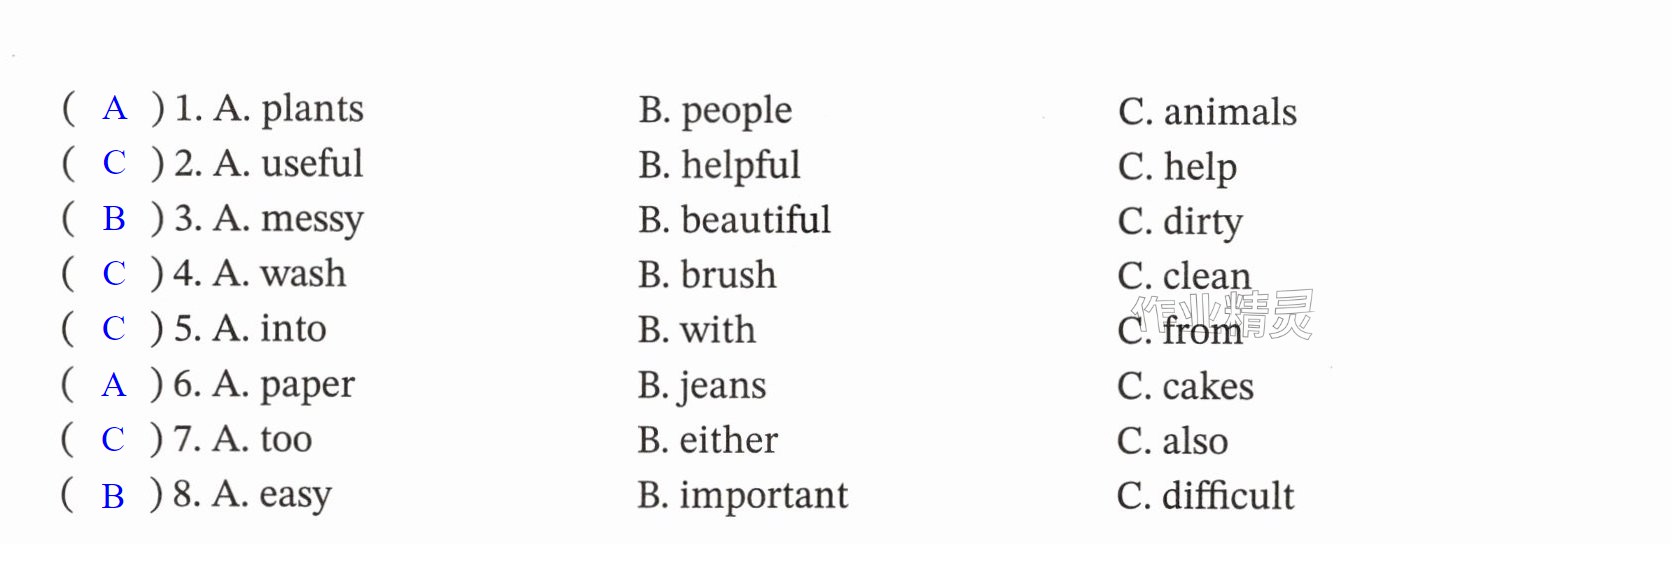Select B. jeans in question 6
Image resolution: width=1672 pixels, height=584 pixels.
[702, 387]
